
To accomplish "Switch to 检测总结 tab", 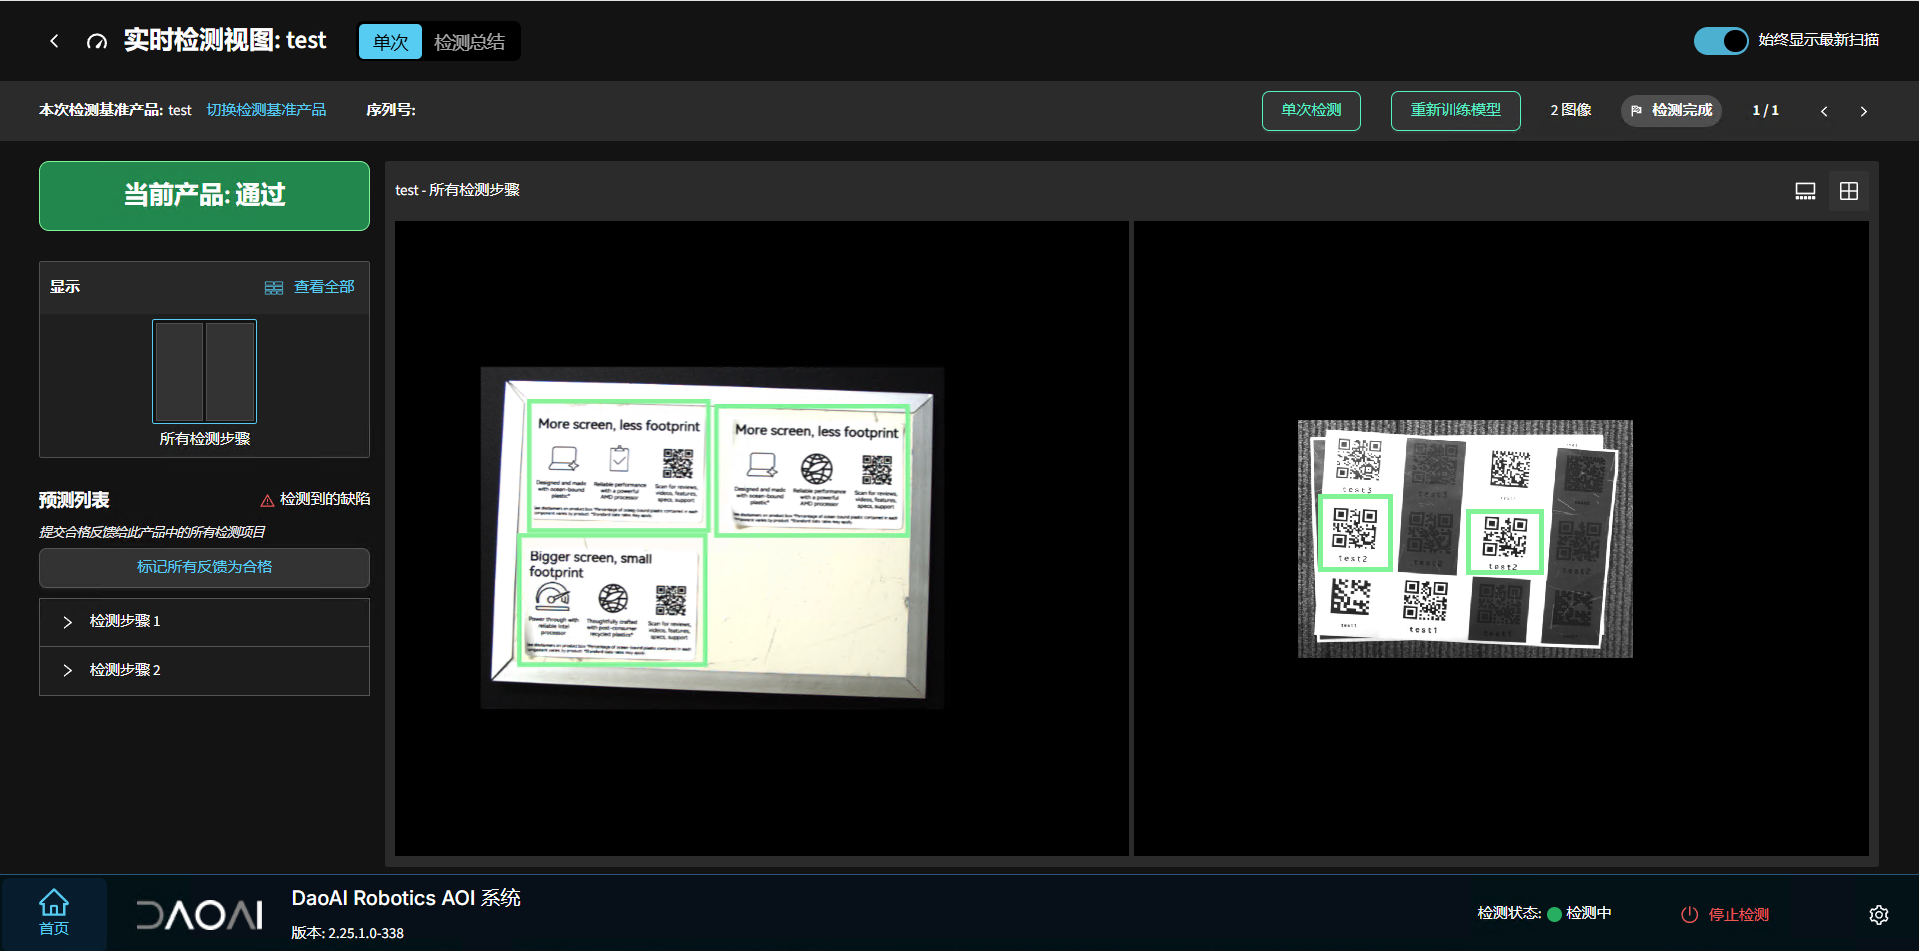I will (469, 42).
